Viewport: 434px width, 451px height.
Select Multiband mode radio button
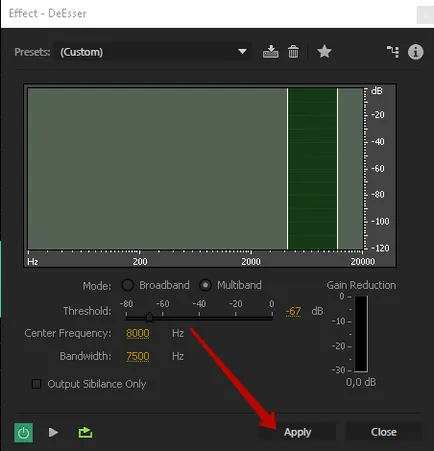pyautogui.click(x=205, y=285)
